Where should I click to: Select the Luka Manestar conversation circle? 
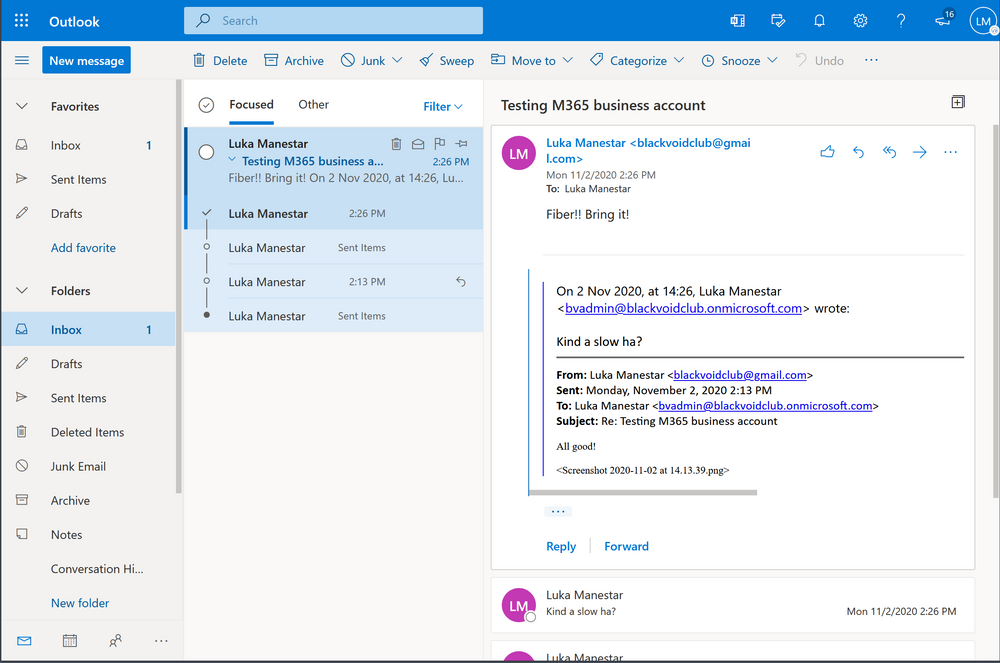[x=206, y=152]
